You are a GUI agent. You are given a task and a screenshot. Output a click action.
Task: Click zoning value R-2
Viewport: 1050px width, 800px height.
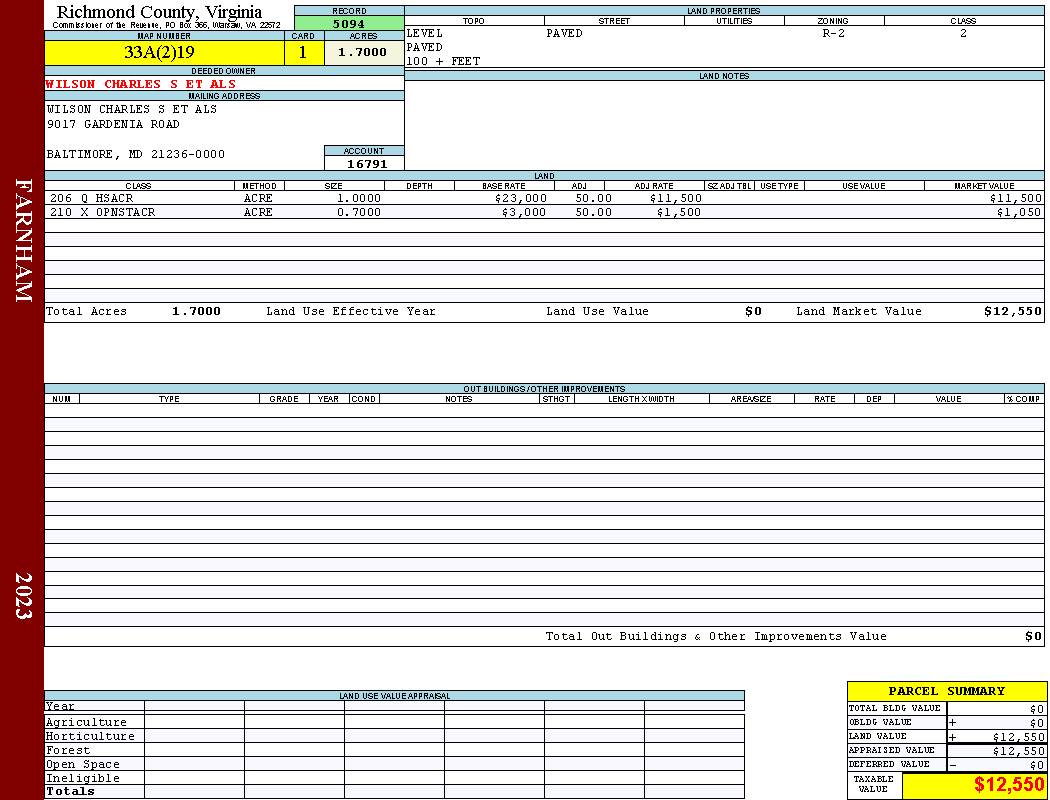[834, 33]
